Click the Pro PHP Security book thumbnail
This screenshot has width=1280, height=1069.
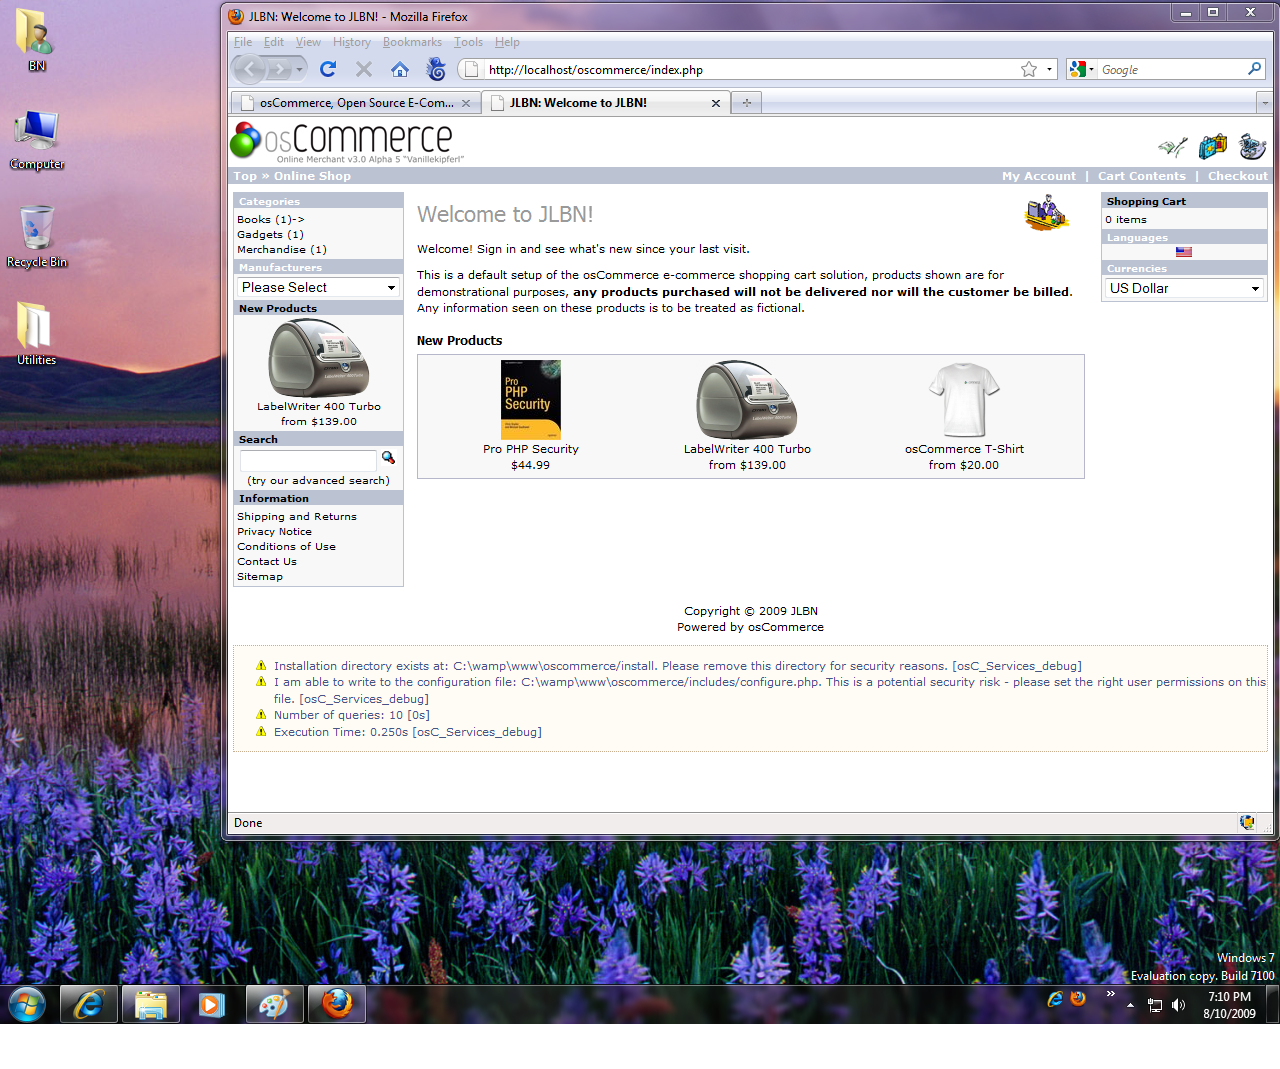click(x=531, y=399)
